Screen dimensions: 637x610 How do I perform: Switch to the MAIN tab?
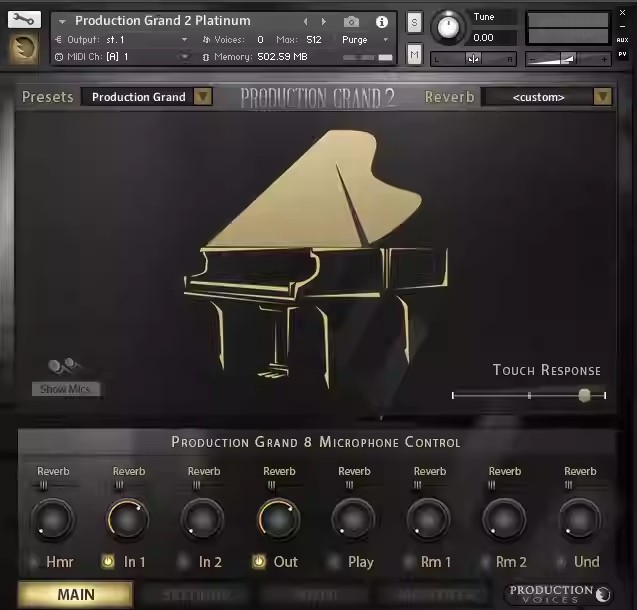point(76,595)
